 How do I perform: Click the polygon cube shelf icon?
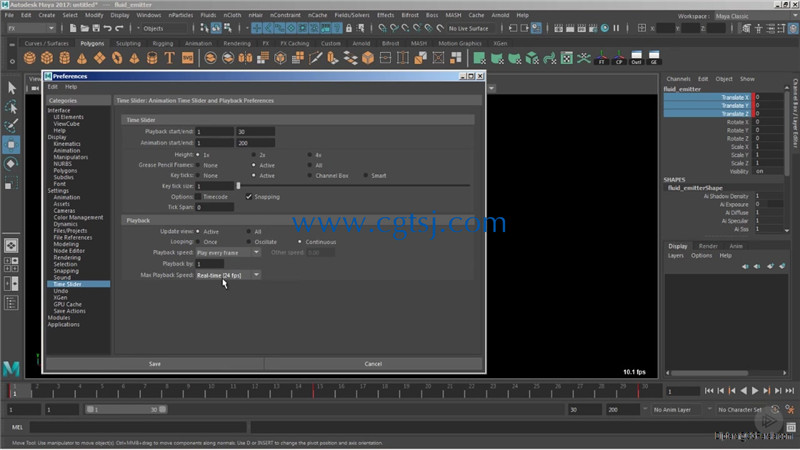(x=47, y=58)
